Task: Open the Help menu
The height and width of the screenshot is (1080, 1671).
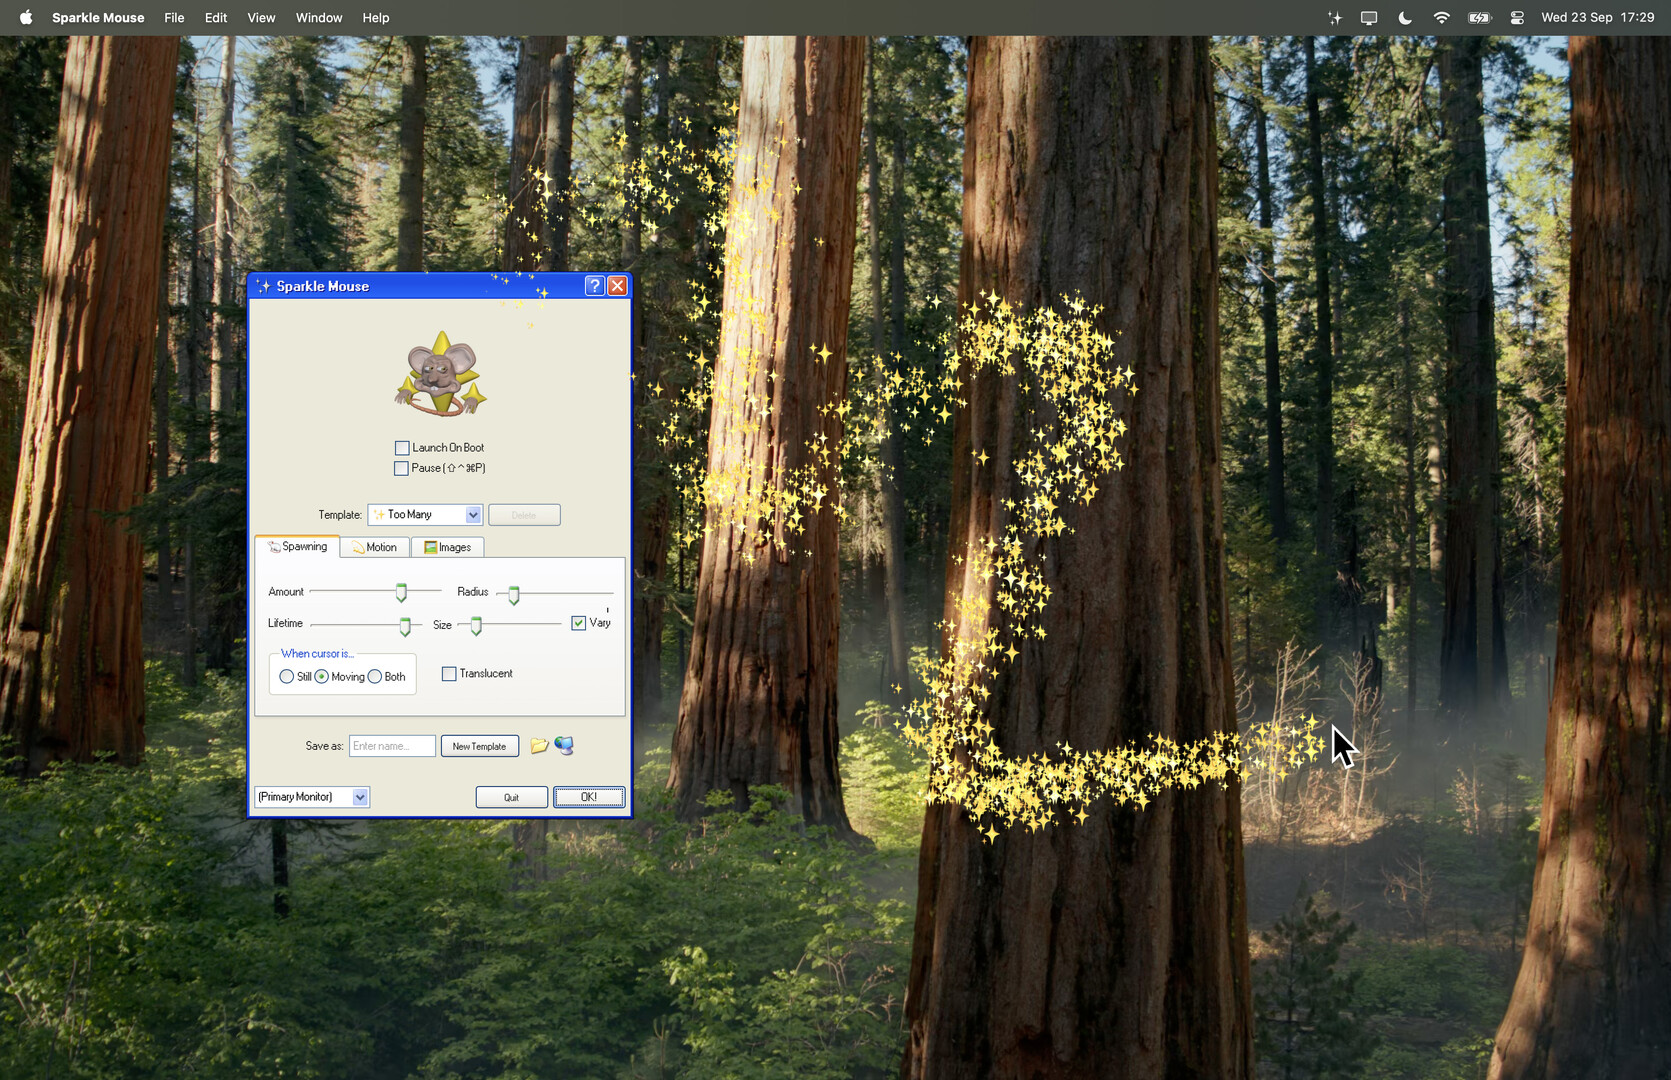Action: click(x=376, y=17)
